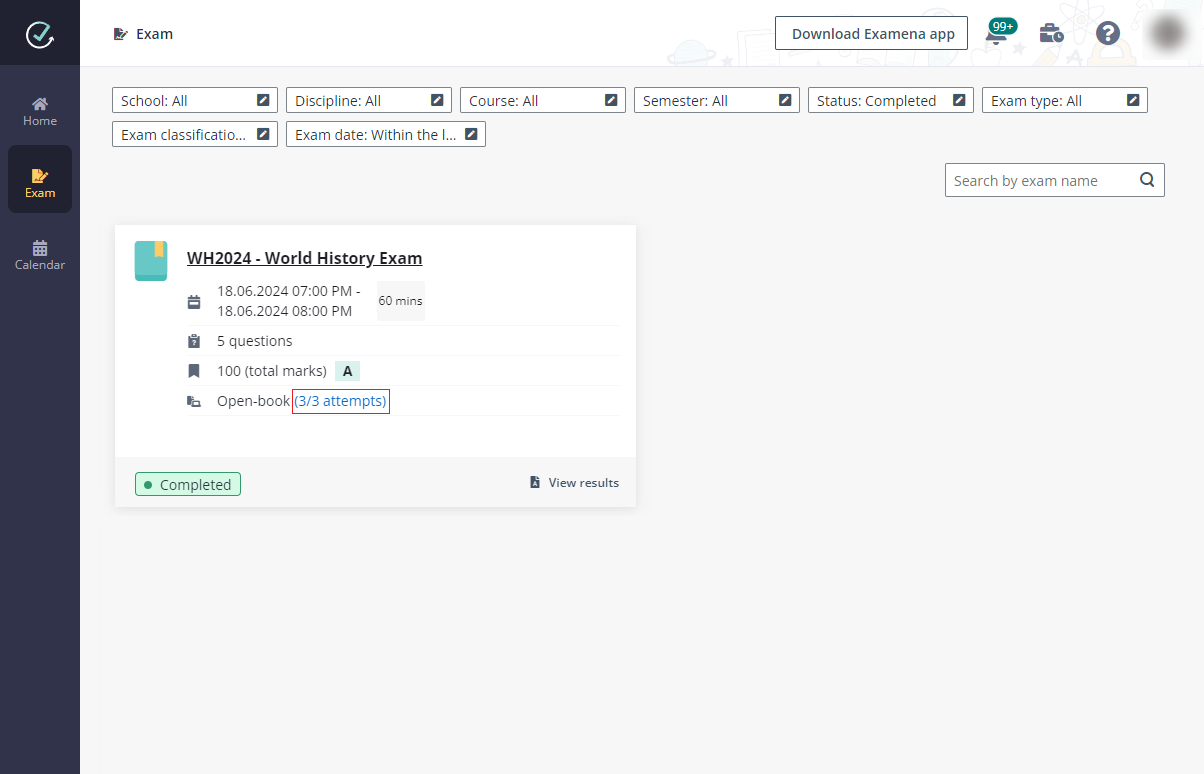Click the user profile avatar
The image size is (1204, 774).
click(1167, 34)
